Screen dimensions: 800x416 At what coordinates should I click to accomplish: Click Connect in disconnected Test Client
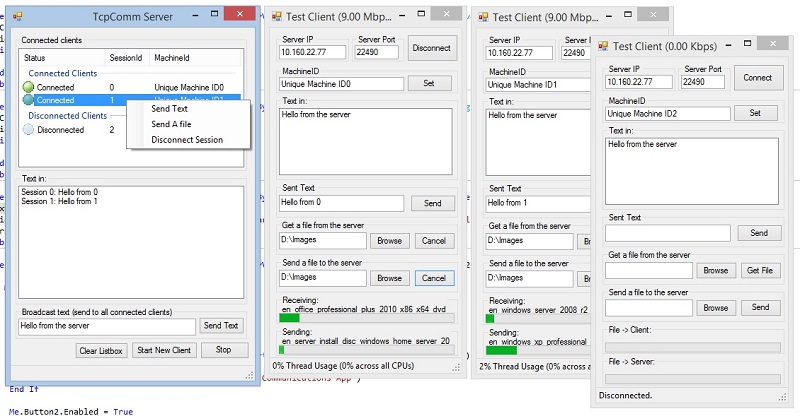pyautogui.click(x=758, y=78)
